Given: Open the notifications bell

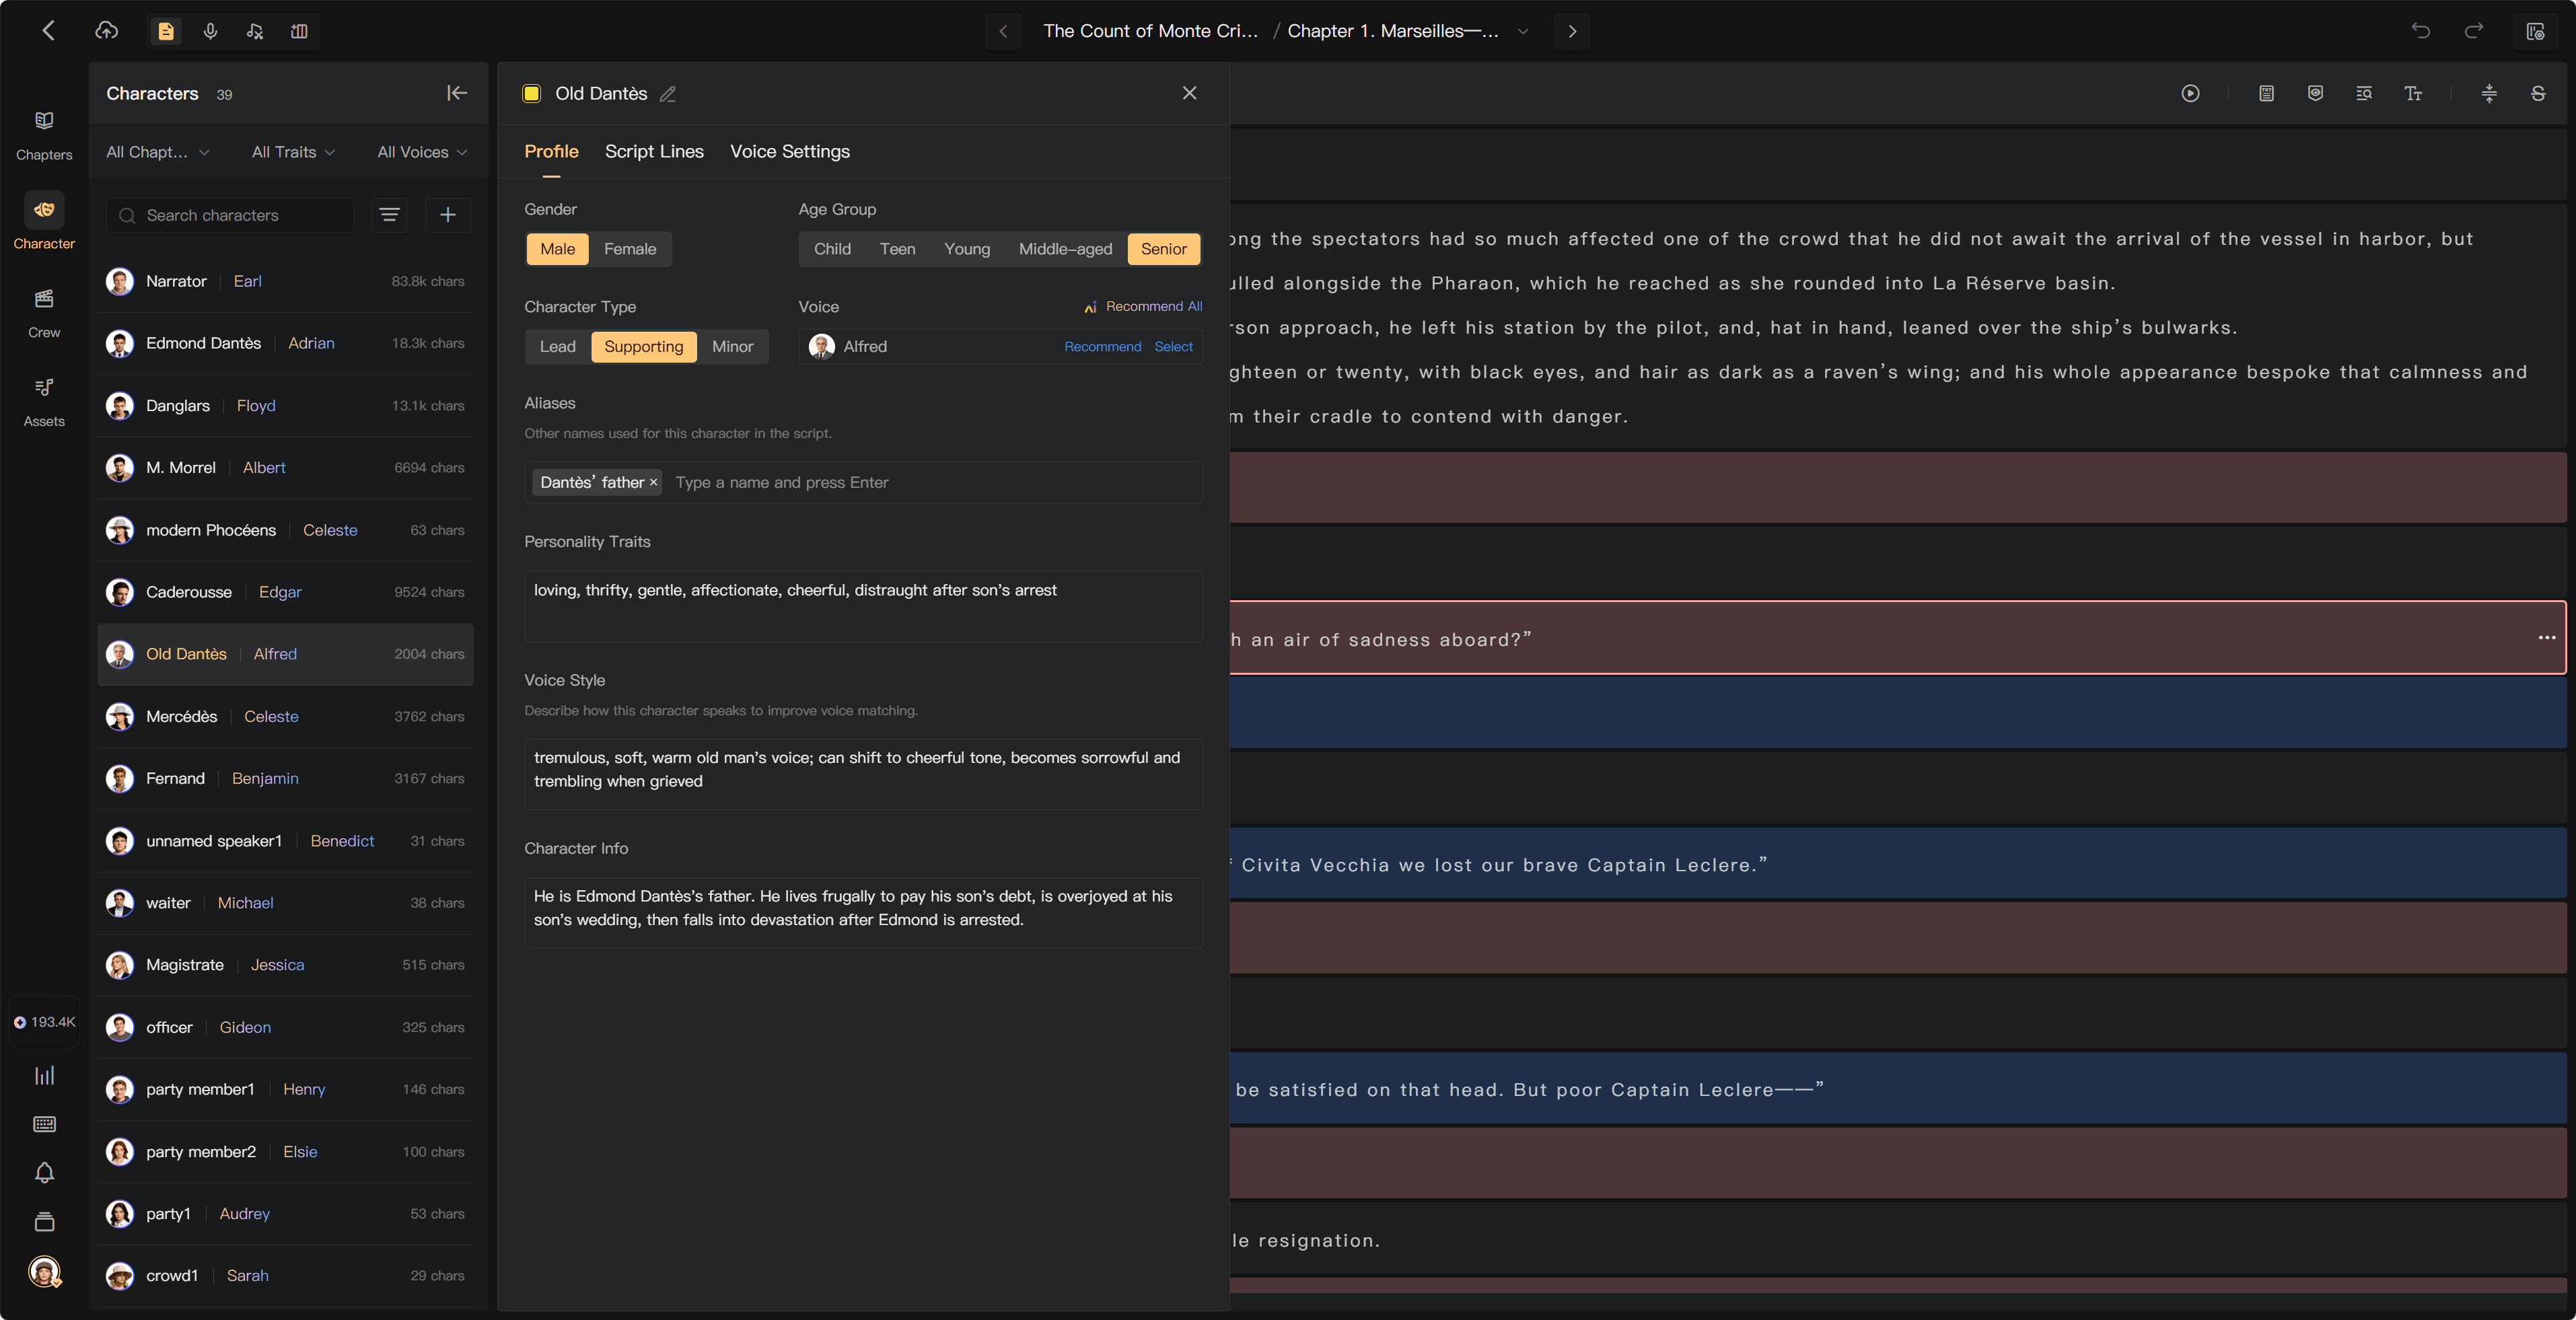Looking at the screenshot, I should tap(44, 1172).
